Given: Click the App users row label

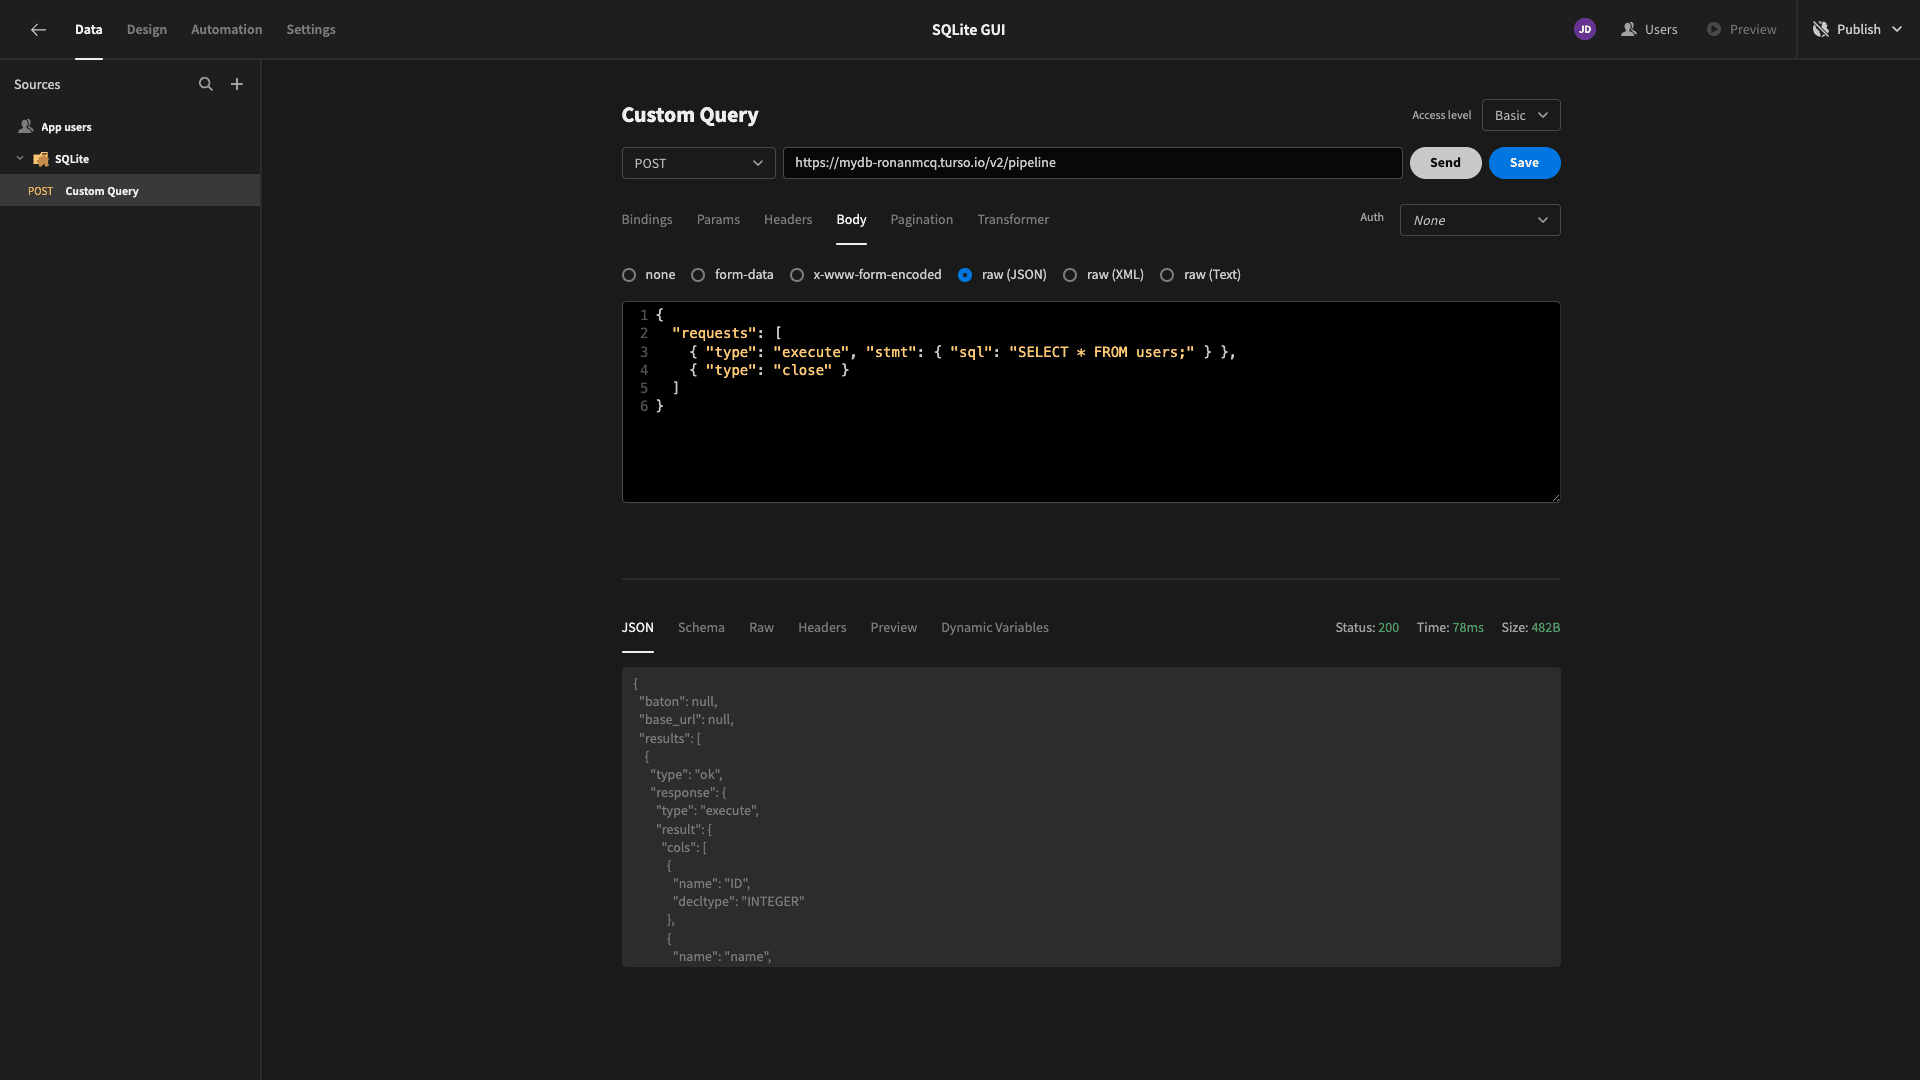Looking at the screenshot, I should click(66, 127).
